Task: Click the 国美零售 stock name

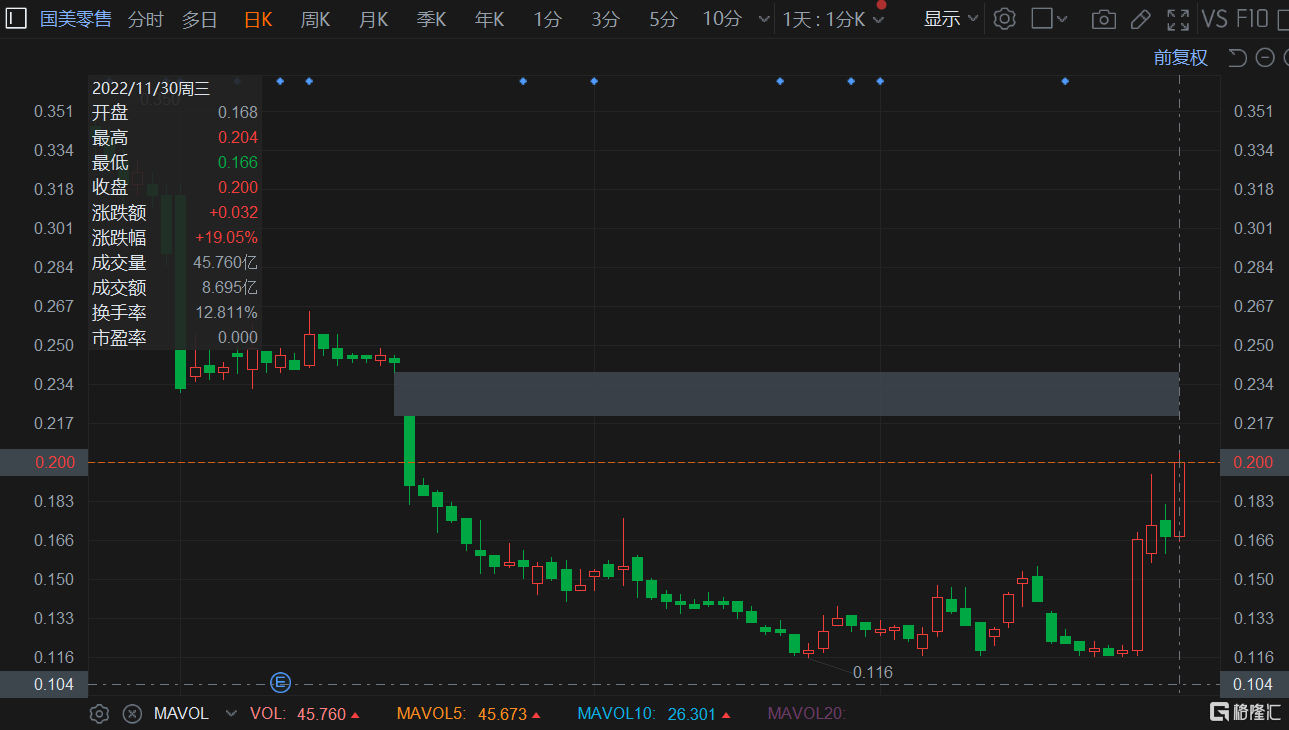Action: tap(75, 19)
